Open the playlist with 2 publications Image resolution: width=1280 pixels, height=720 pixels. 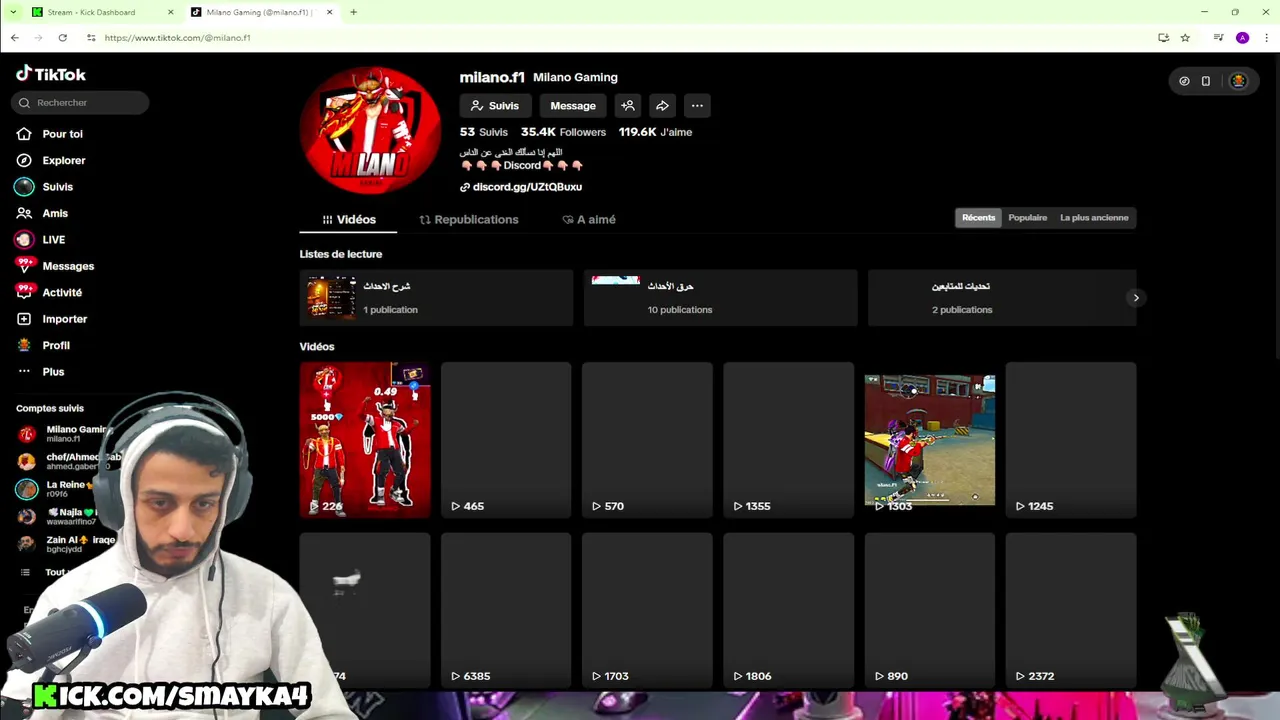[1002, 298]
